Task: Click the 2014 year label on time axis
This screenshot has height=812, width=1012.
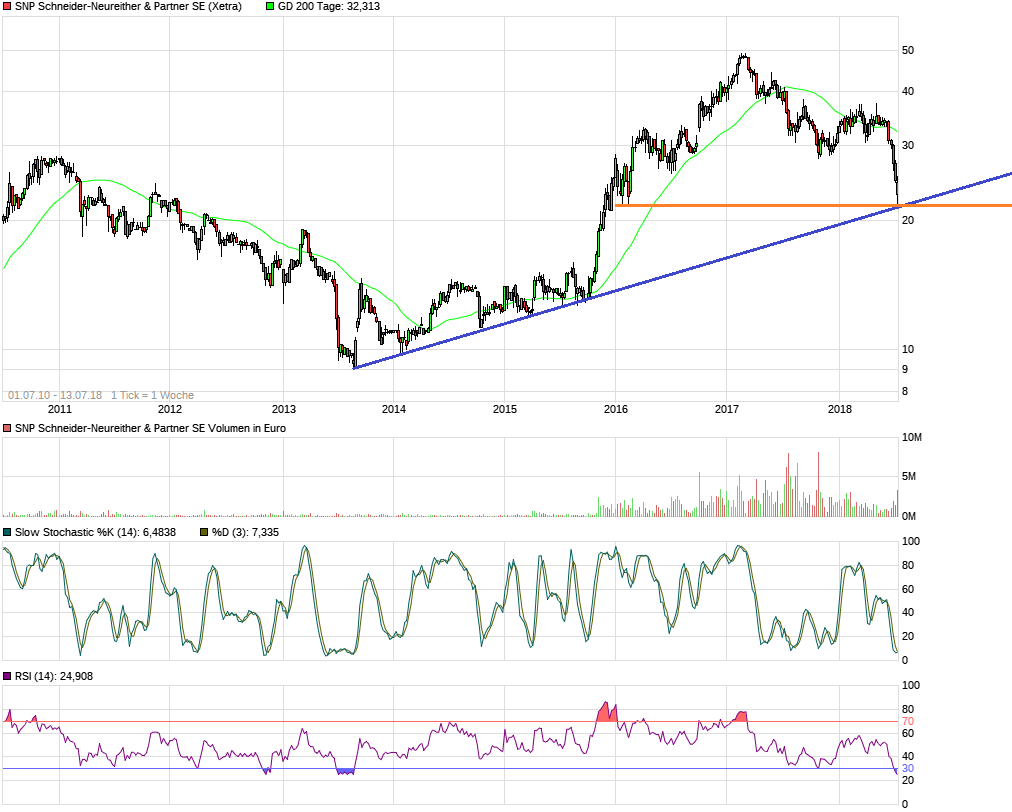Action: point(394,409)
